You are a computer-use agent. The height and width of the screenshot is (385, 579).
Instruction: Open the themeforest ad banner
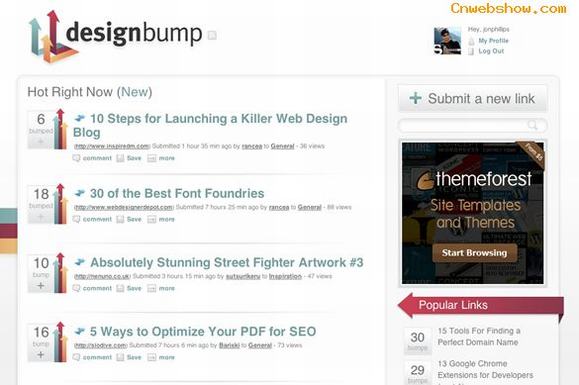pyautogui.click(x=473, y=213)
